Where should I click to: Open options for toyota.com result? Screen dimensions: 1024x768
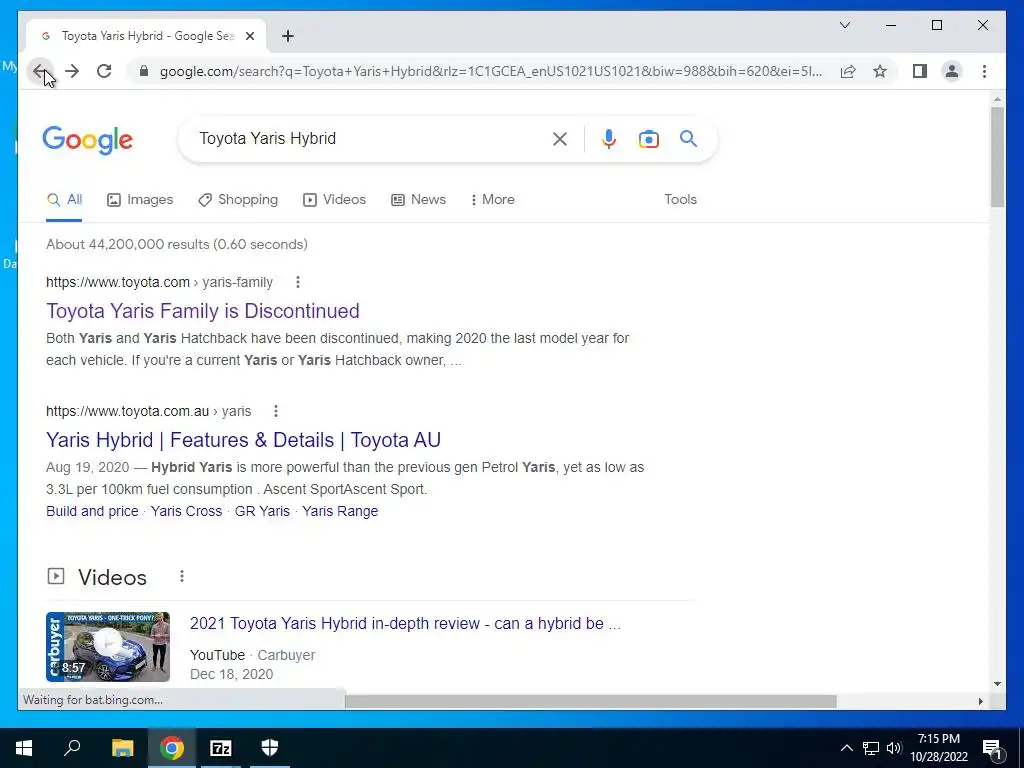pyautogui.click(x=298, y=282)
